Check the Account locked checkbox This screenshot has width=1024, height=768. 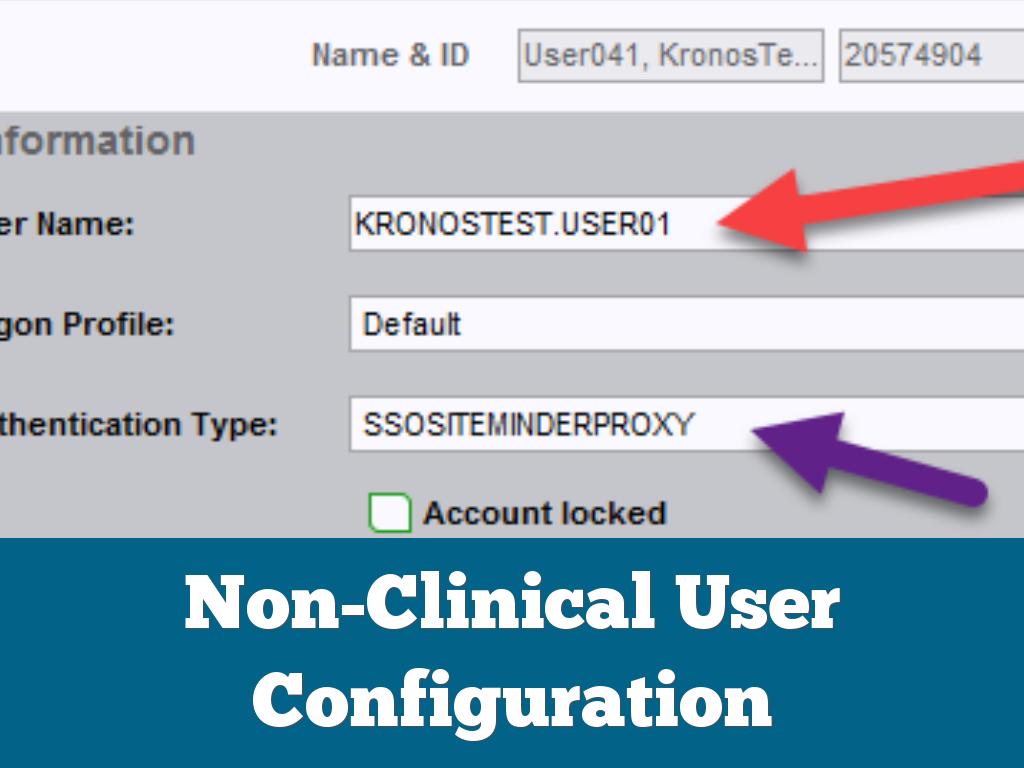(x=390, y=514)
